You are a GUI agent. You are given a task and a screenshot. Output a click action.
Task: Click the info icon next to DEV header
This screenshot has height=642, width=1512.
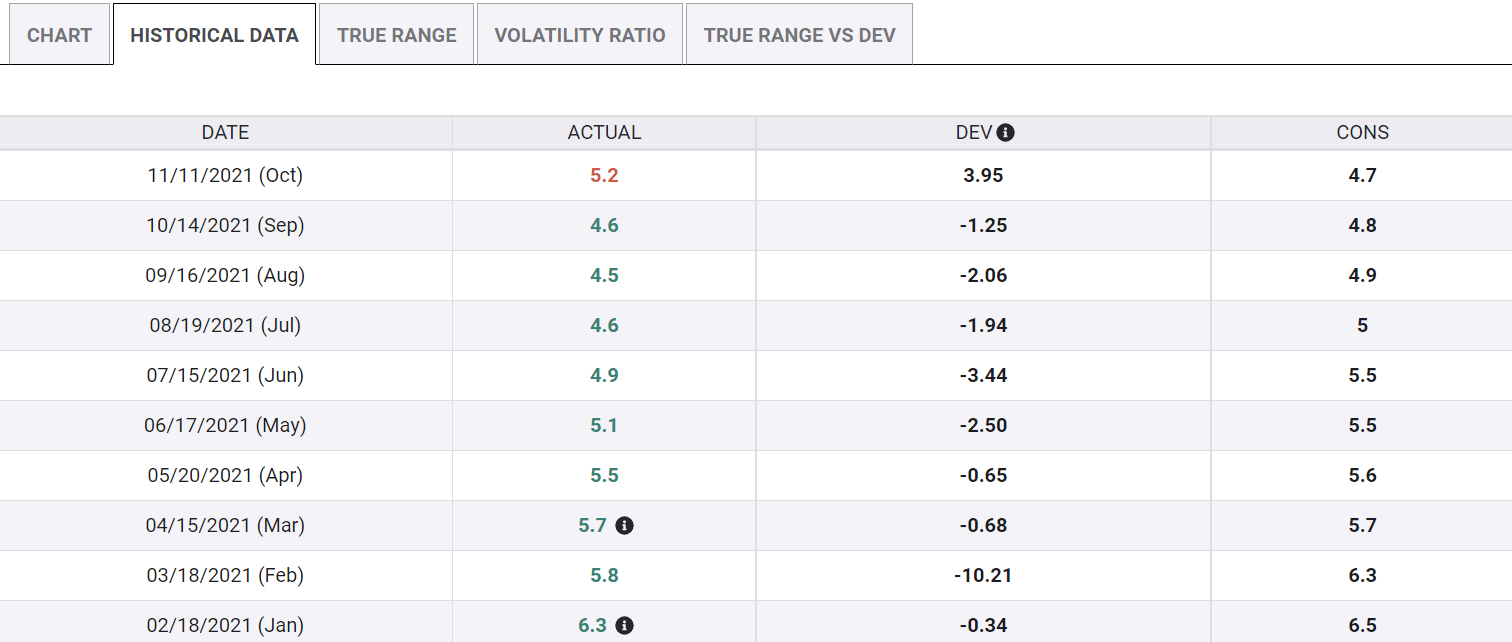pos(1006,133)
